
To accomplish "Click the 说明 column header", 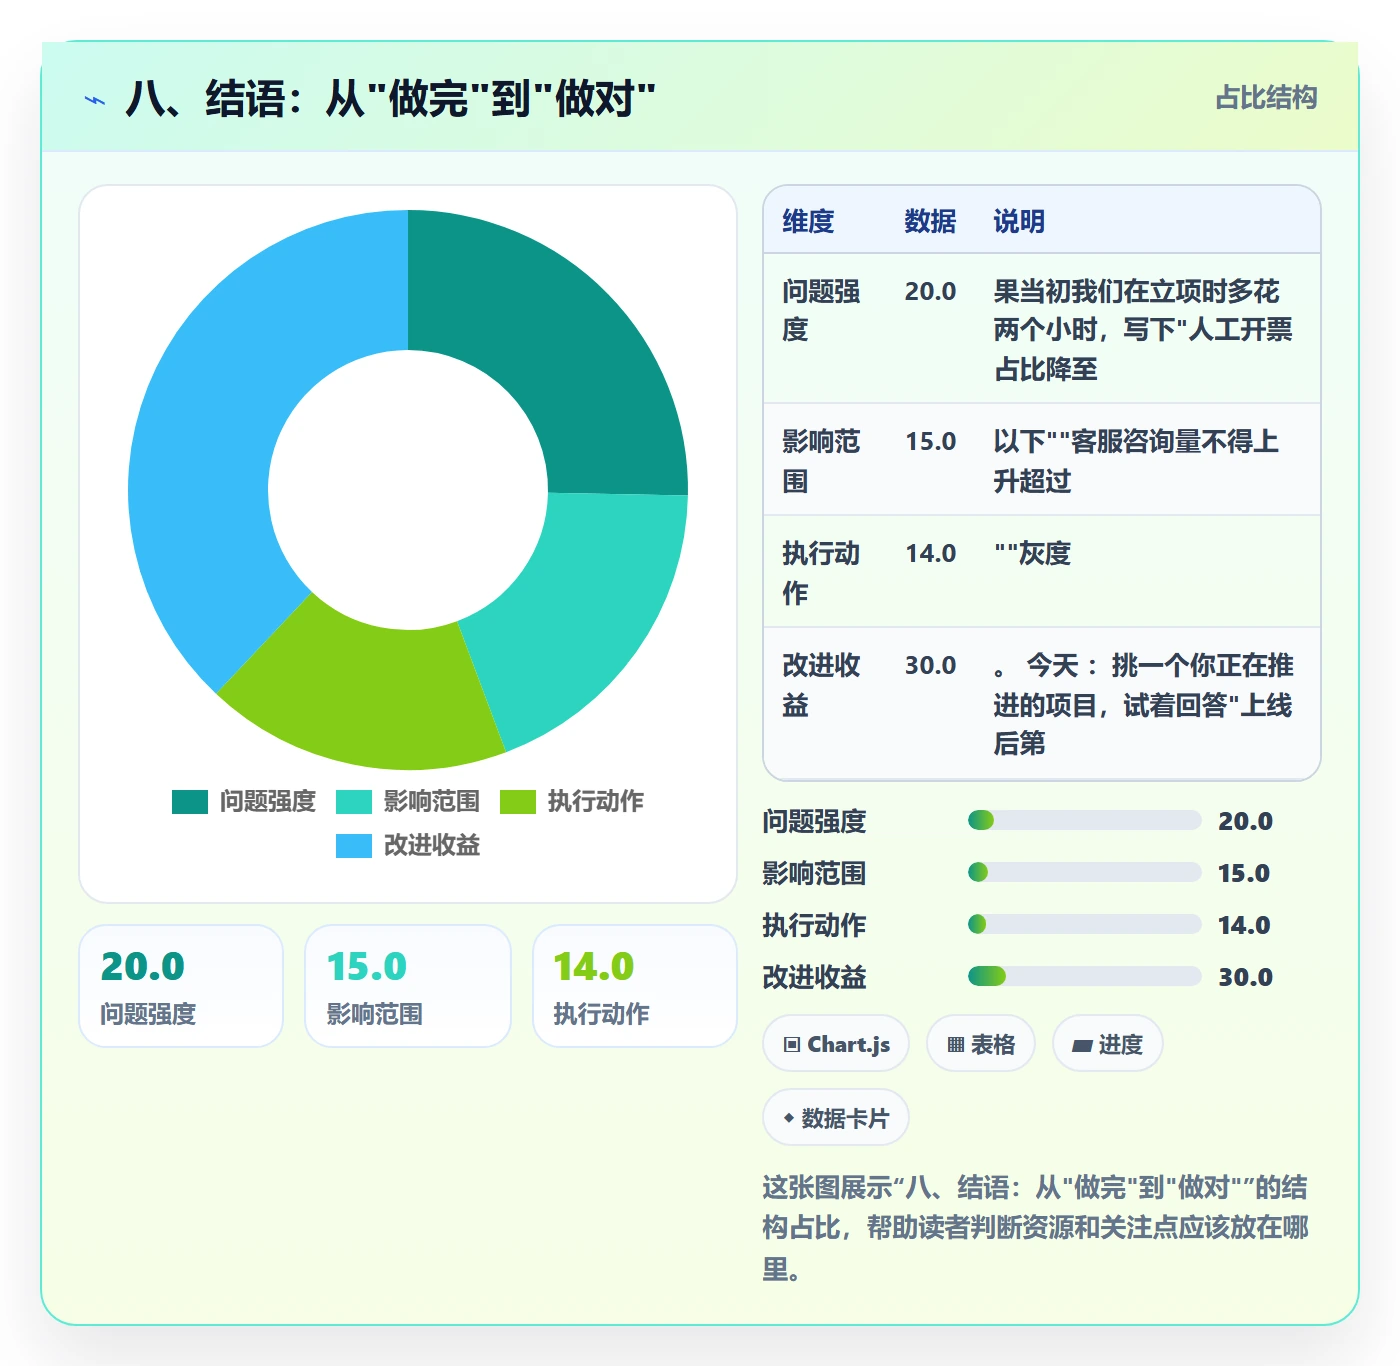I will point(1019,221).
